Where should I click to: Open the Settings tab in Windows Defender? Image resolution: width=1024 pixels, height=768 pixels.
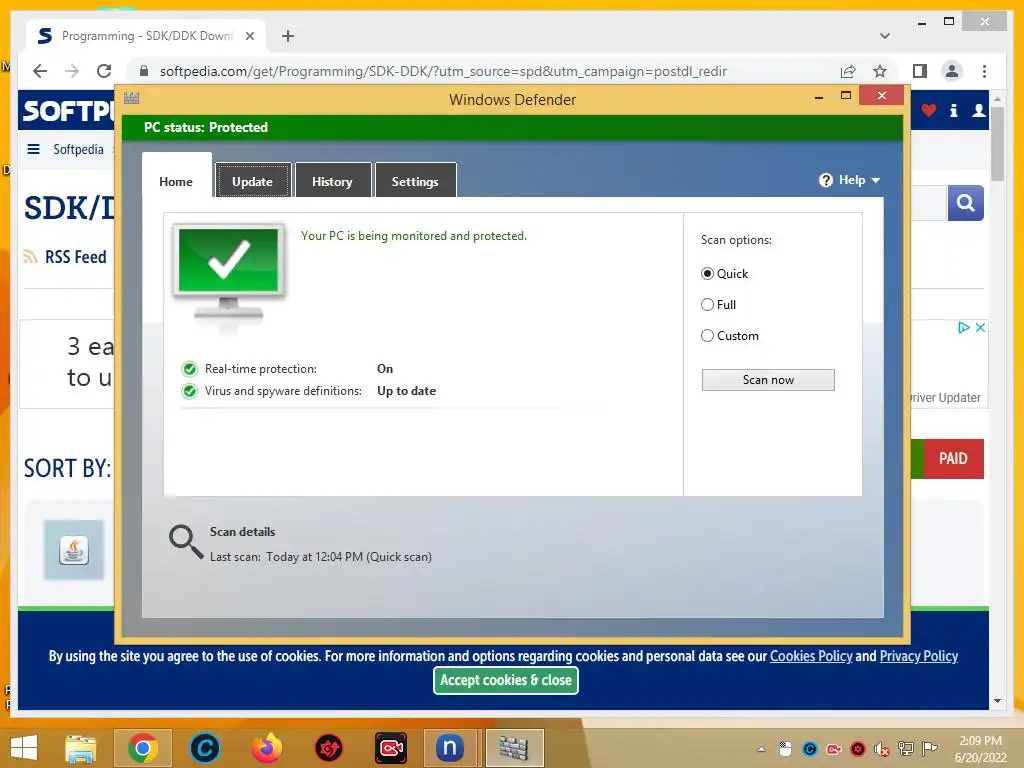(x=415, y=182)
